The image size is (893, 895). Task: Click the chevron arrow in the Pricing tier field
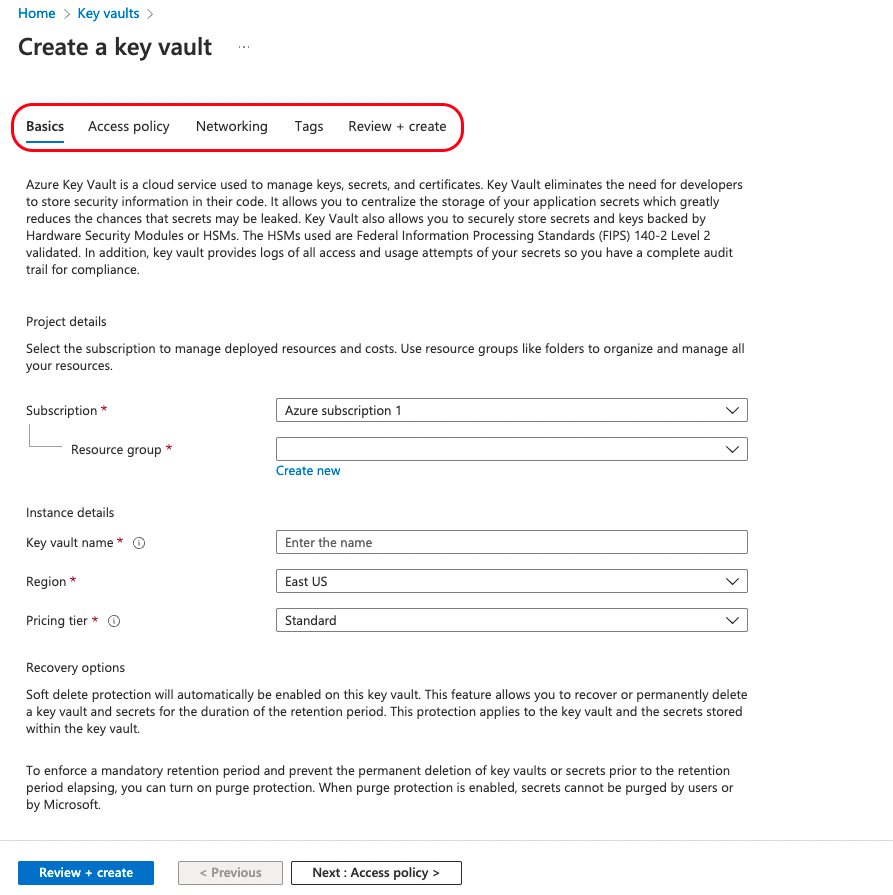coord(733,620)
